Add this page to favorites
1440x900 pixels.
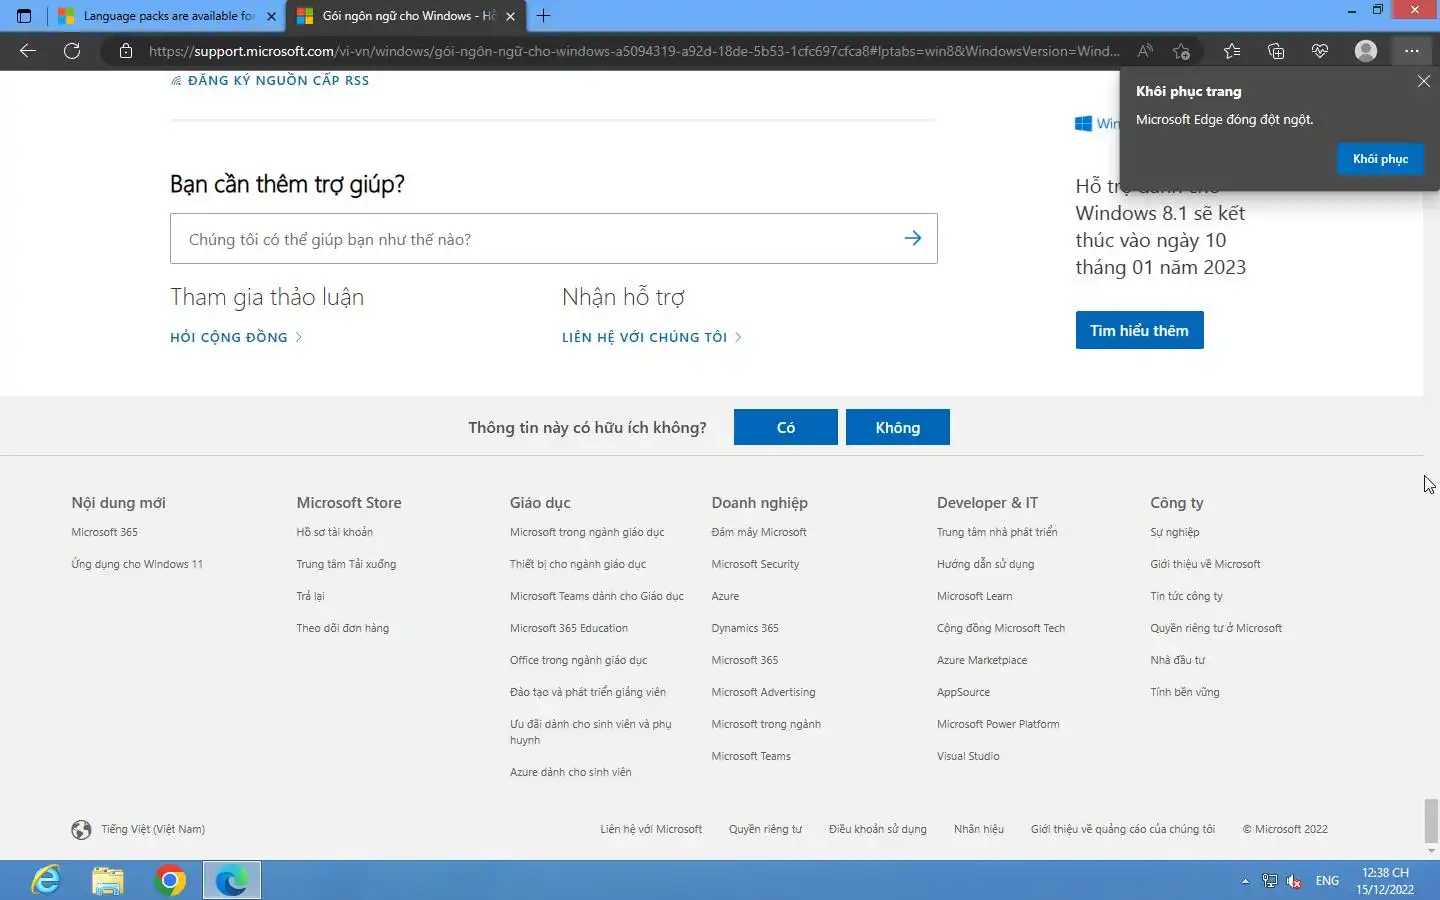click(1182, 51)
